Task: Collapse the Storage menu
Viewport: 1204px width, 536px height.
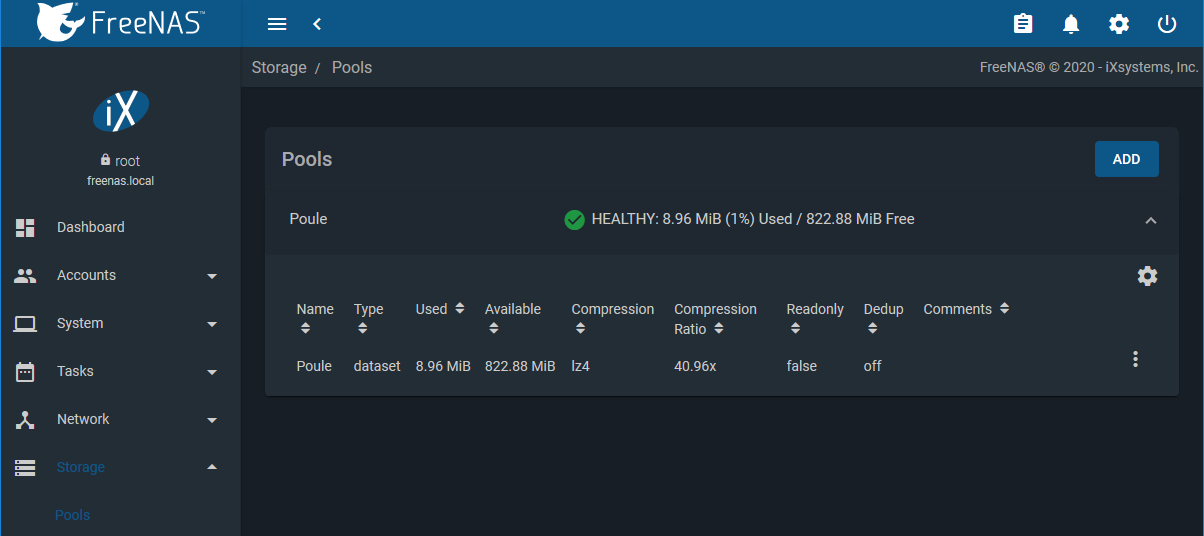Action: pyautogui.click(x=120, y=467)
